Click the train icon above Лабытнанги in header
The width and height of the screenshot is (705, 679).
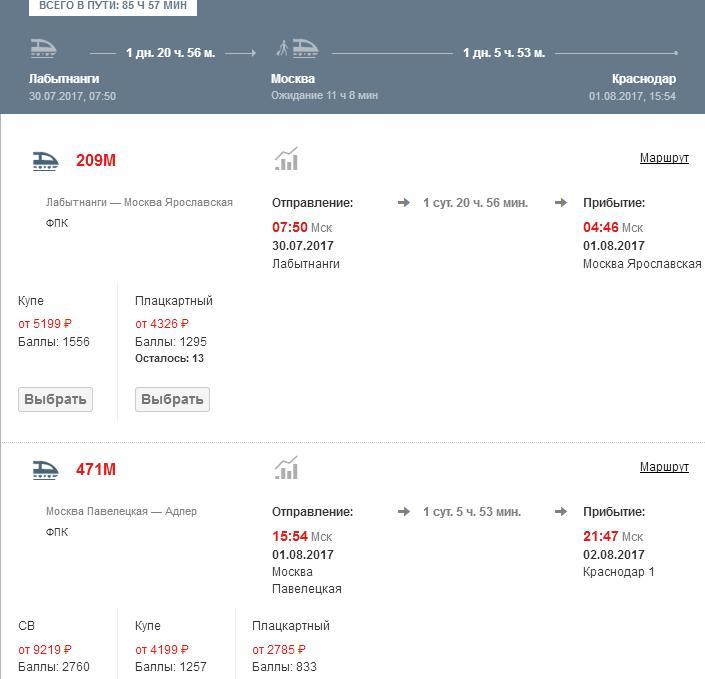[43, 49]
